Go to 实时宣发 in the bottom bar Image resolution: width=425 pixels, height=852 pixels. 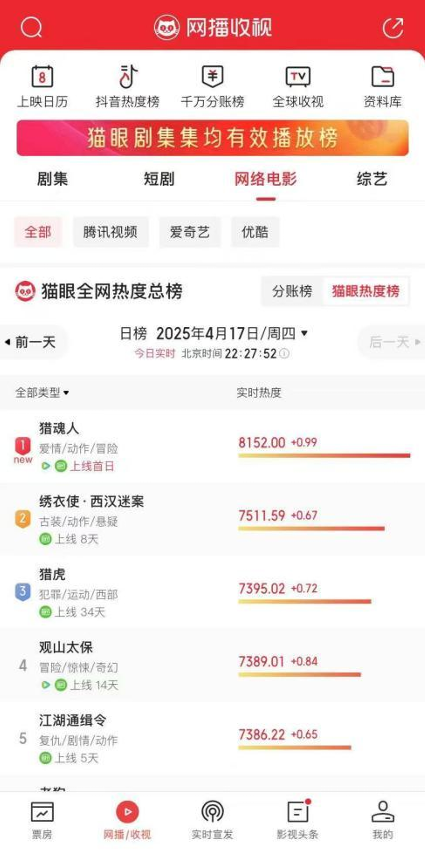click(212, 820)
